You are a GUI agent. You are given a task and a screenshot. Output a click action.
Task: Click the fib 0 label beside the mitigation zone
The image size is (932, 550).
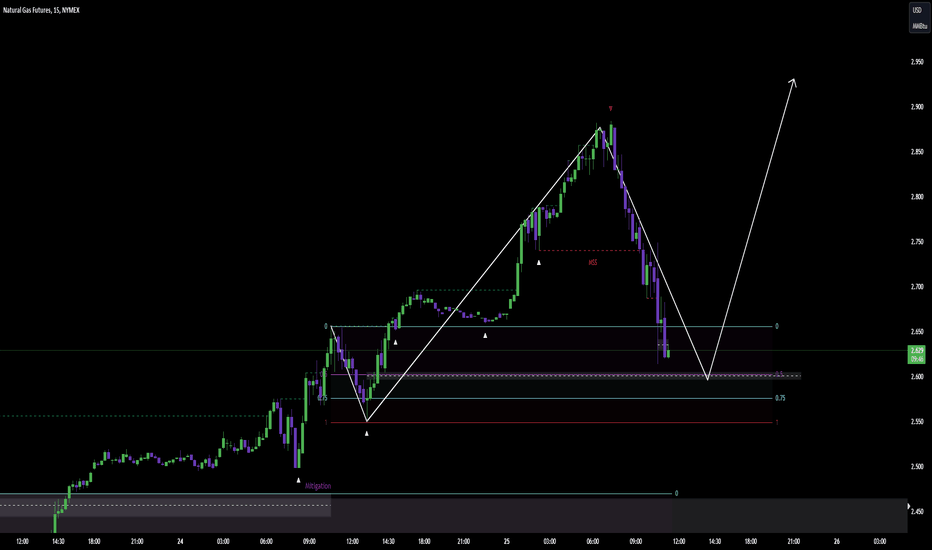click(x=676, y=494)
